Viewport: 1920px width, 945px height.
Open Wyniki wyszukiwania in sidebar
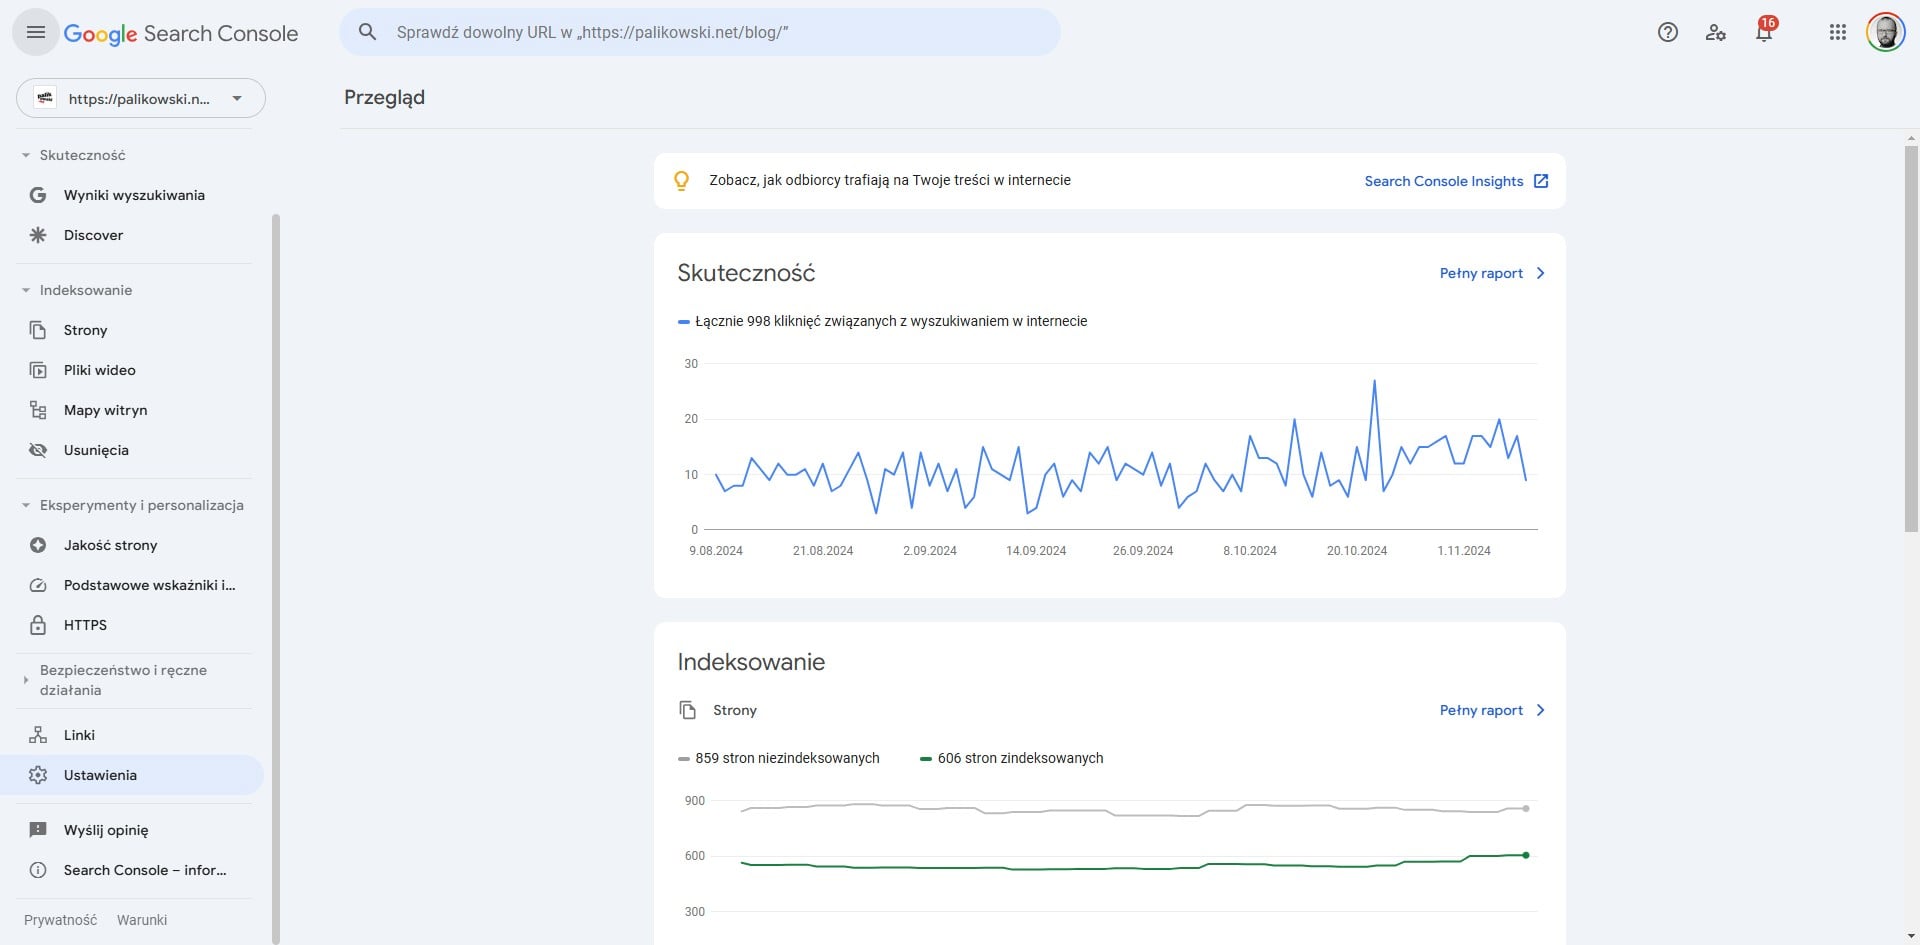coord(134,195)
